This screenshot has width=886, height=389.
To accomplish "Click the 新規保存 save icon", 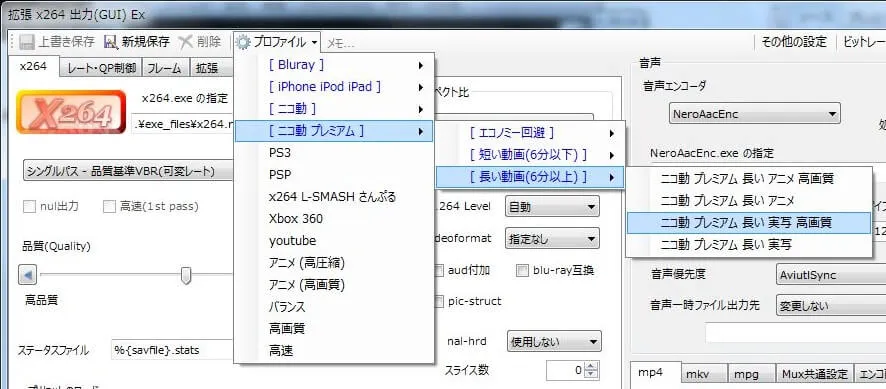I will click(x=111, y=42).
